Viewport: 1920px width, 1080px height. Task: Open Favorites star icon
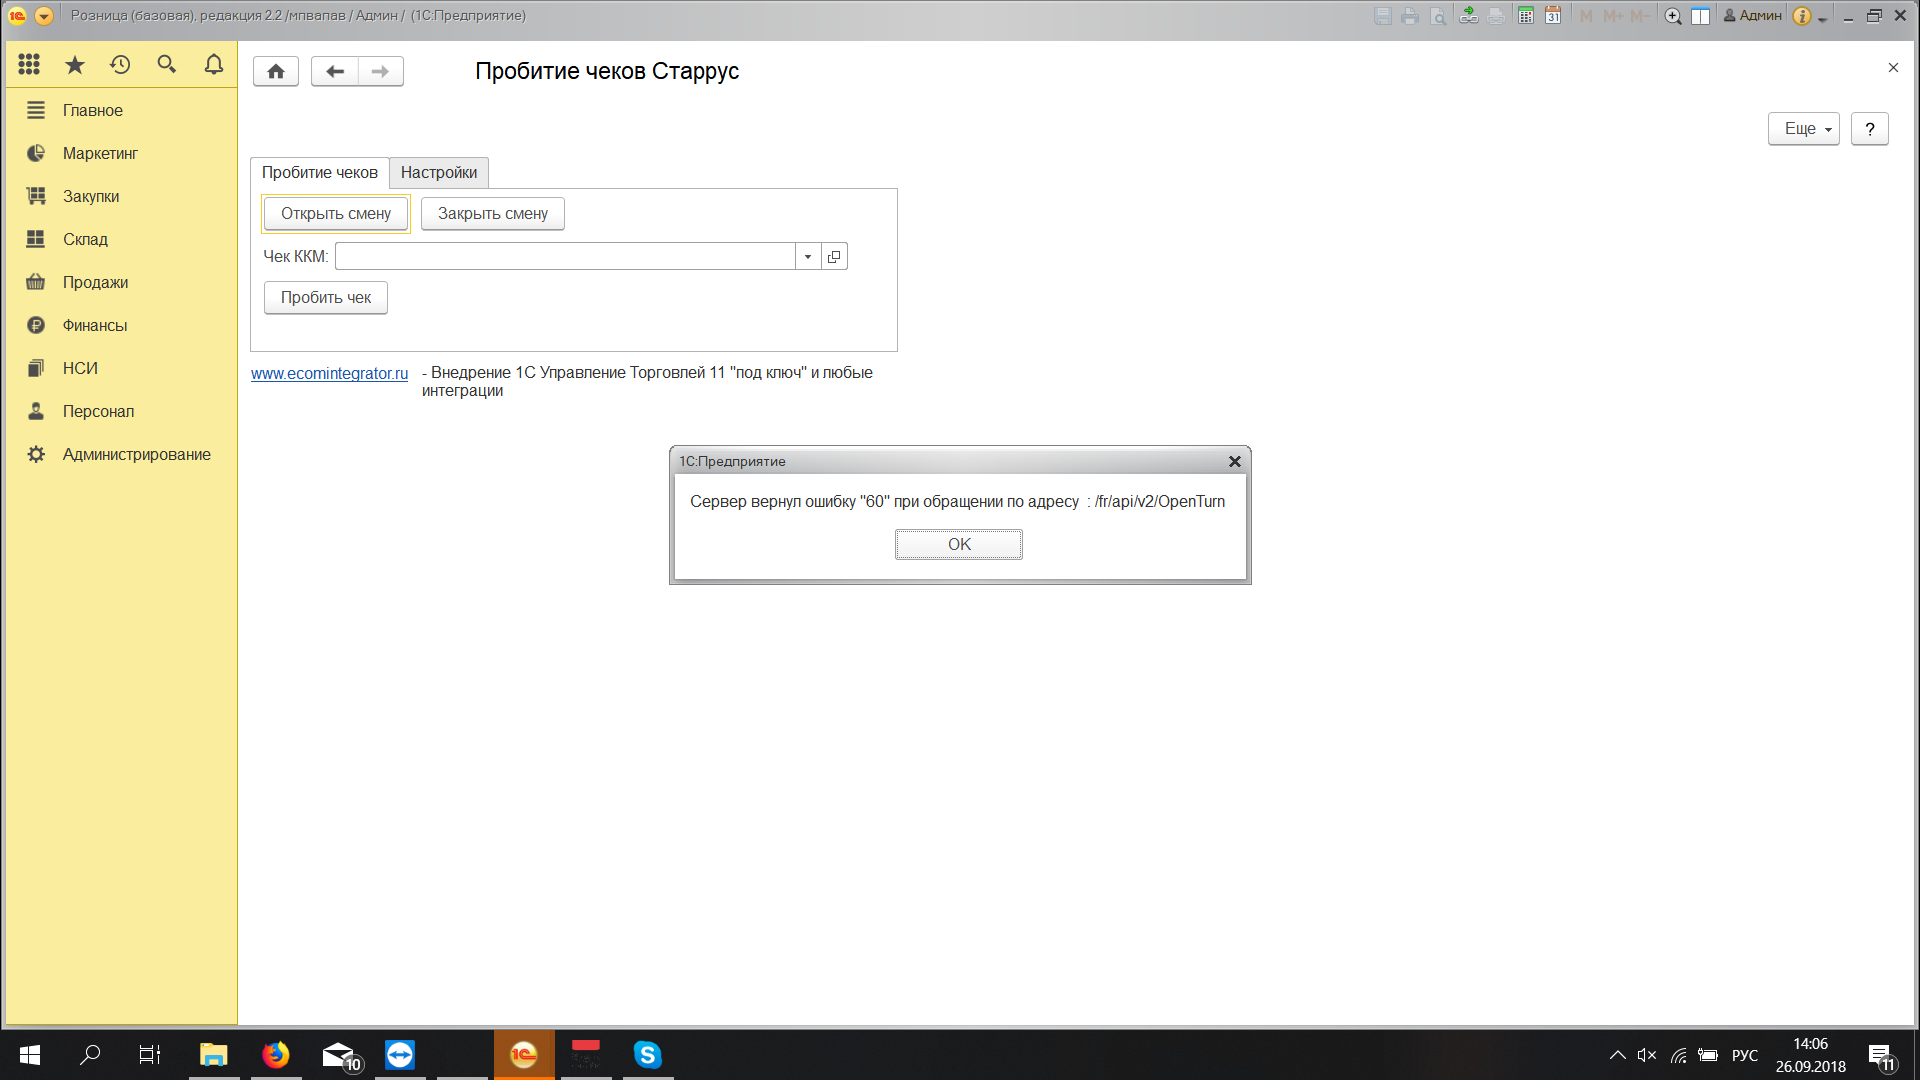75,65
